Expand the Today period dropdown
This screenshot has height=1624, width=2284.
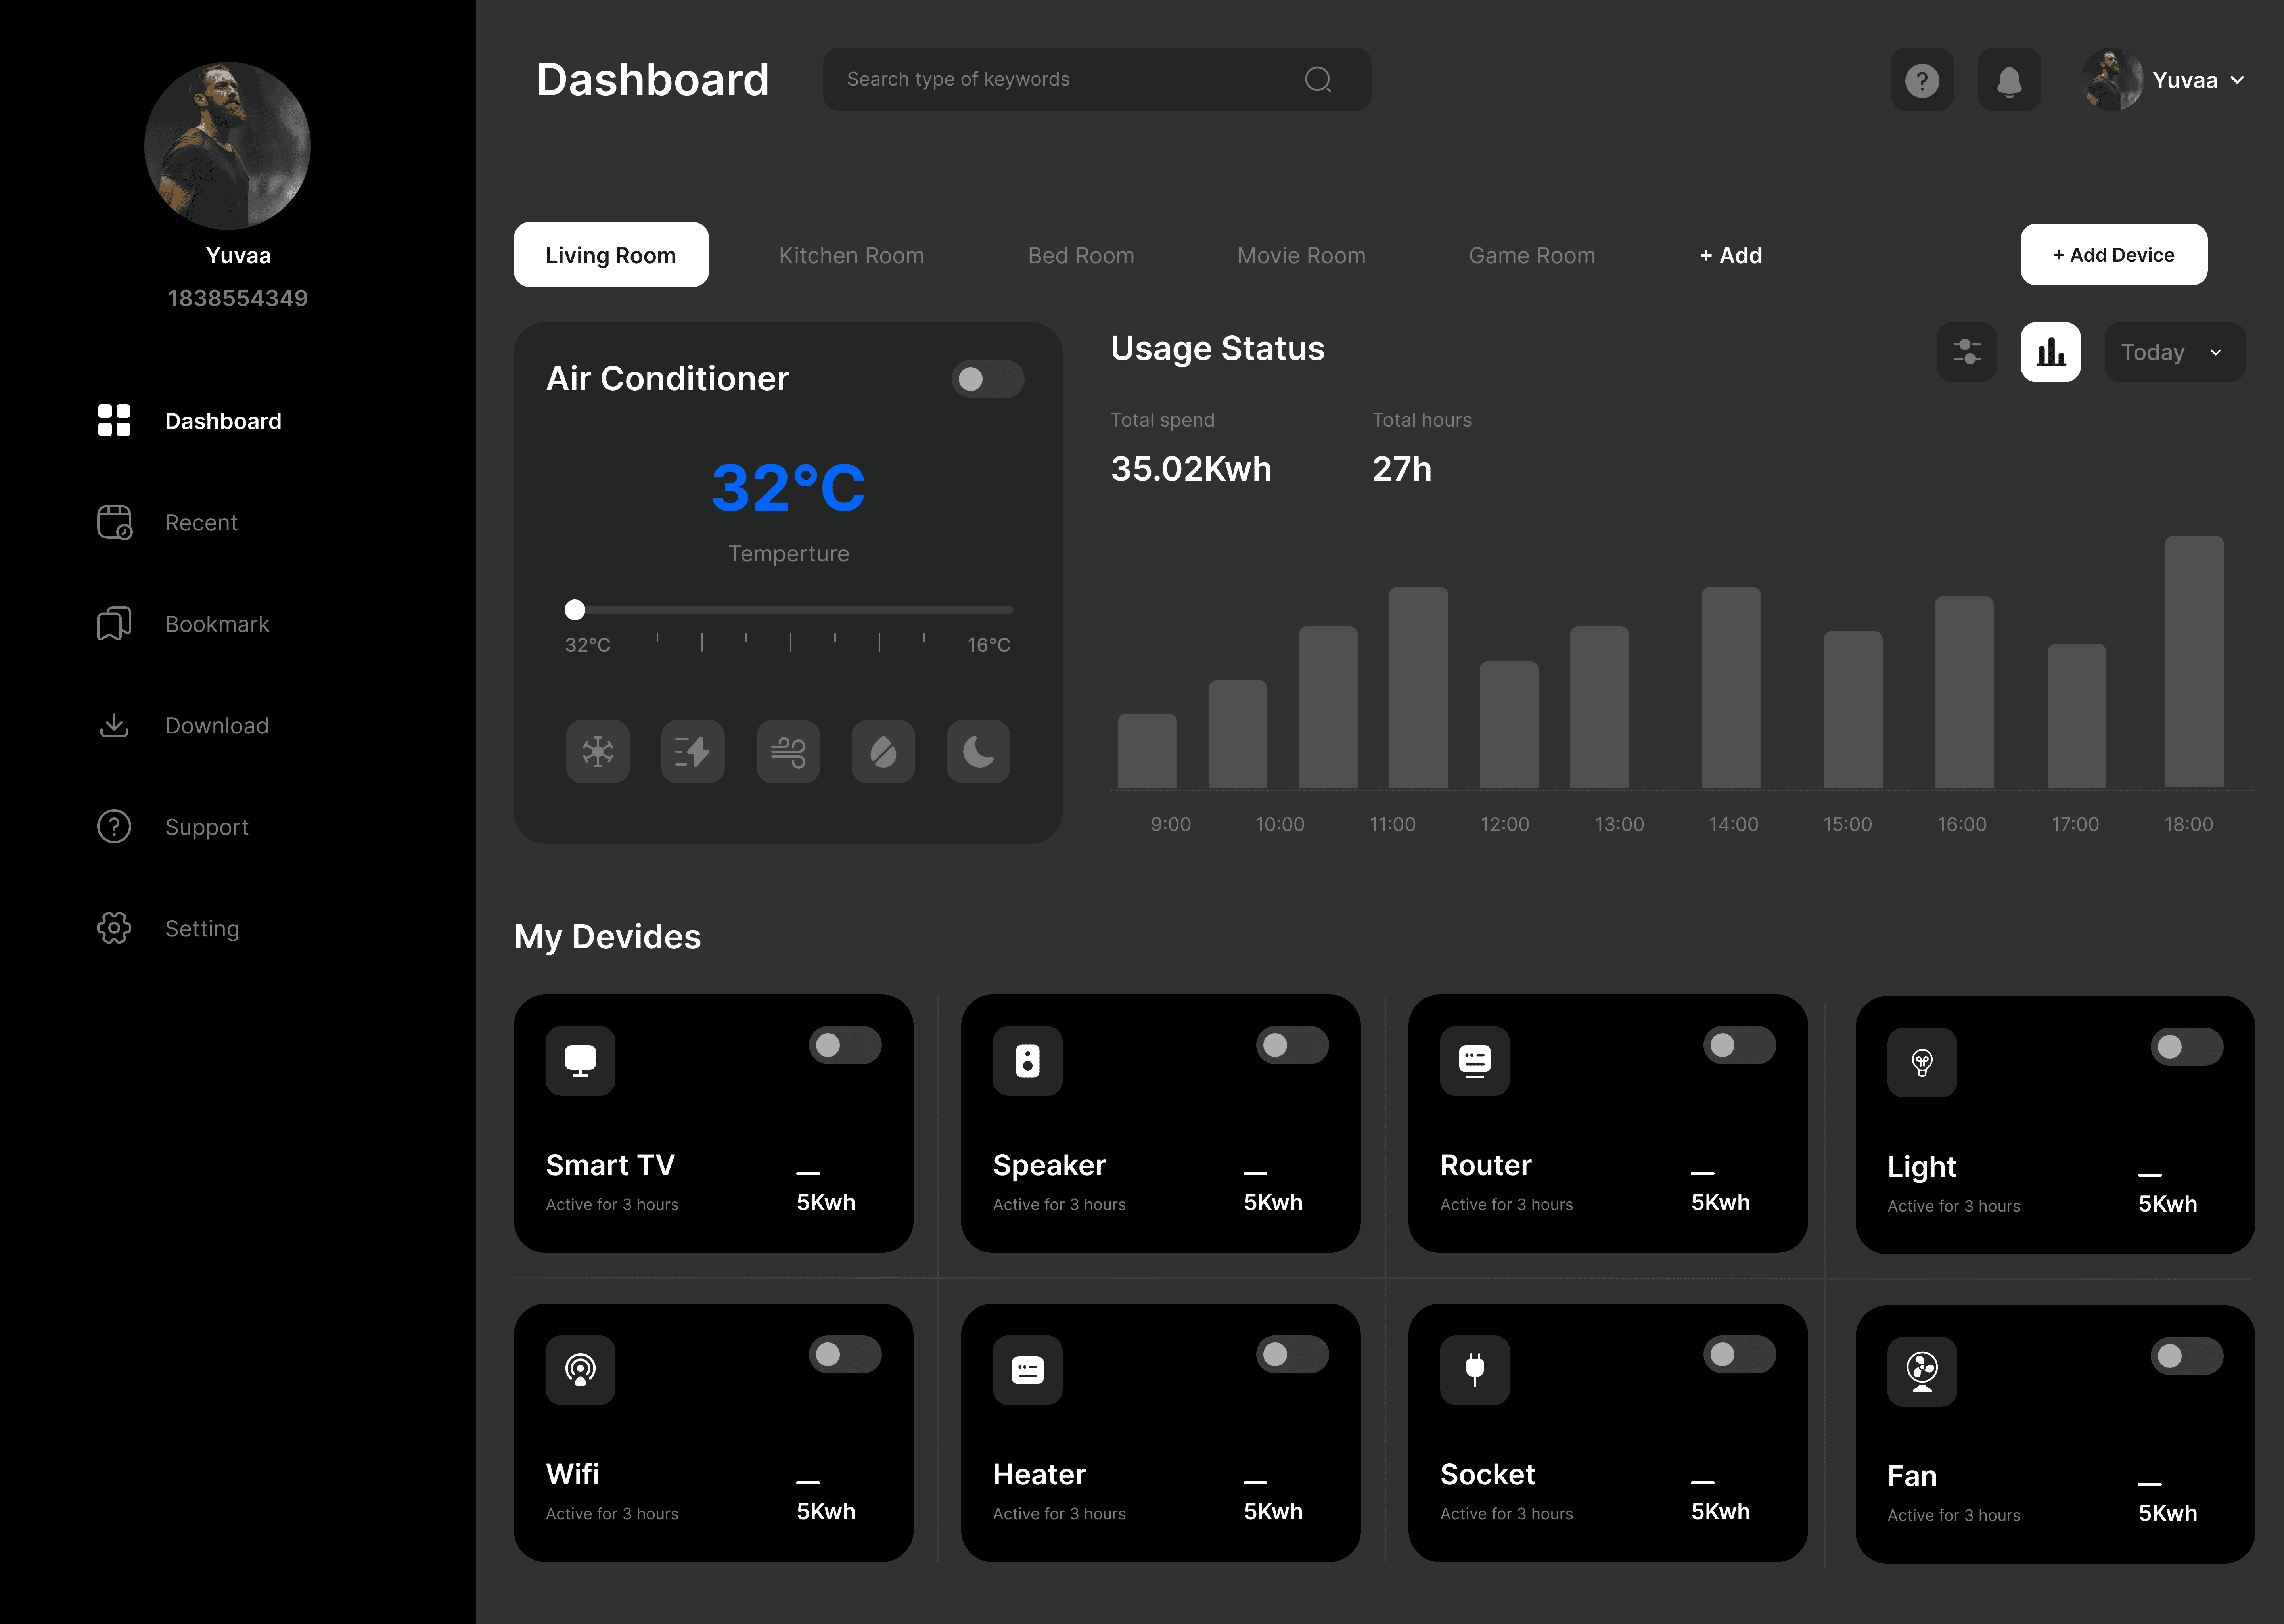[x=2174, y=352]
